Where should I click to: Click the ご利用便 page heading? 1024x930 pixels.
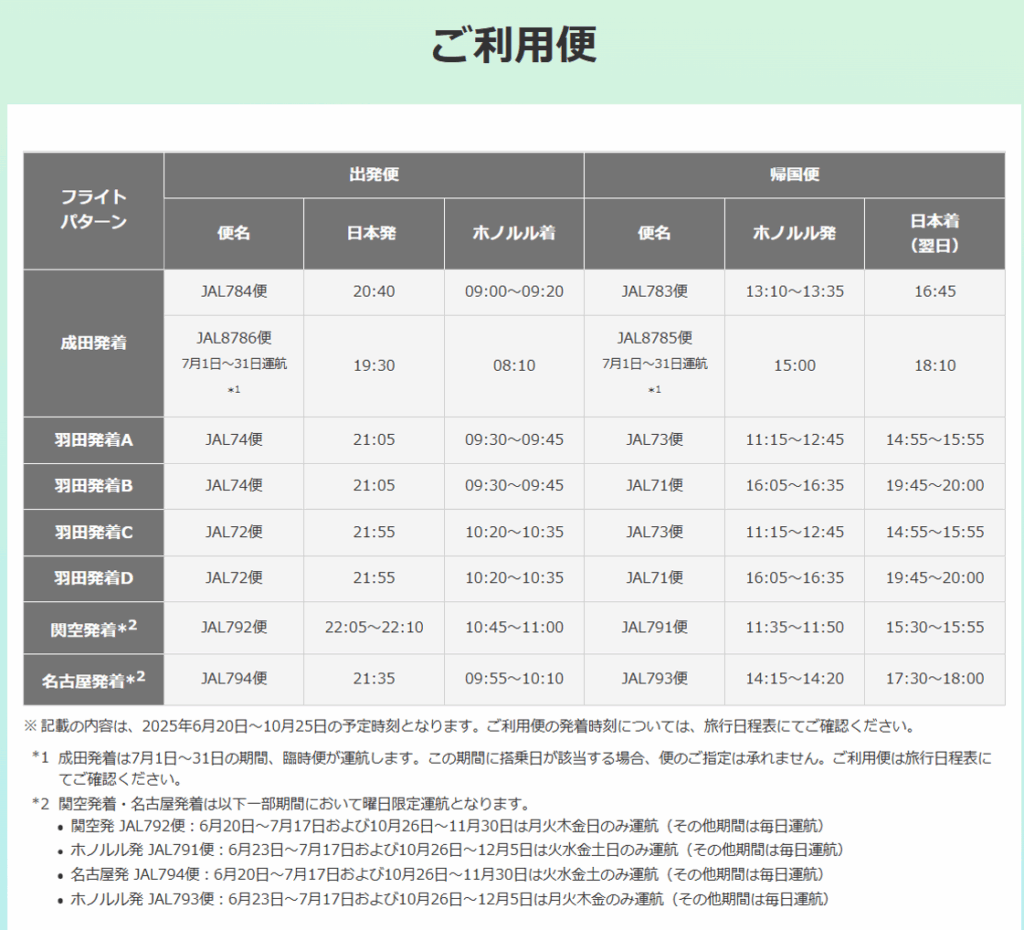point(513,45)
